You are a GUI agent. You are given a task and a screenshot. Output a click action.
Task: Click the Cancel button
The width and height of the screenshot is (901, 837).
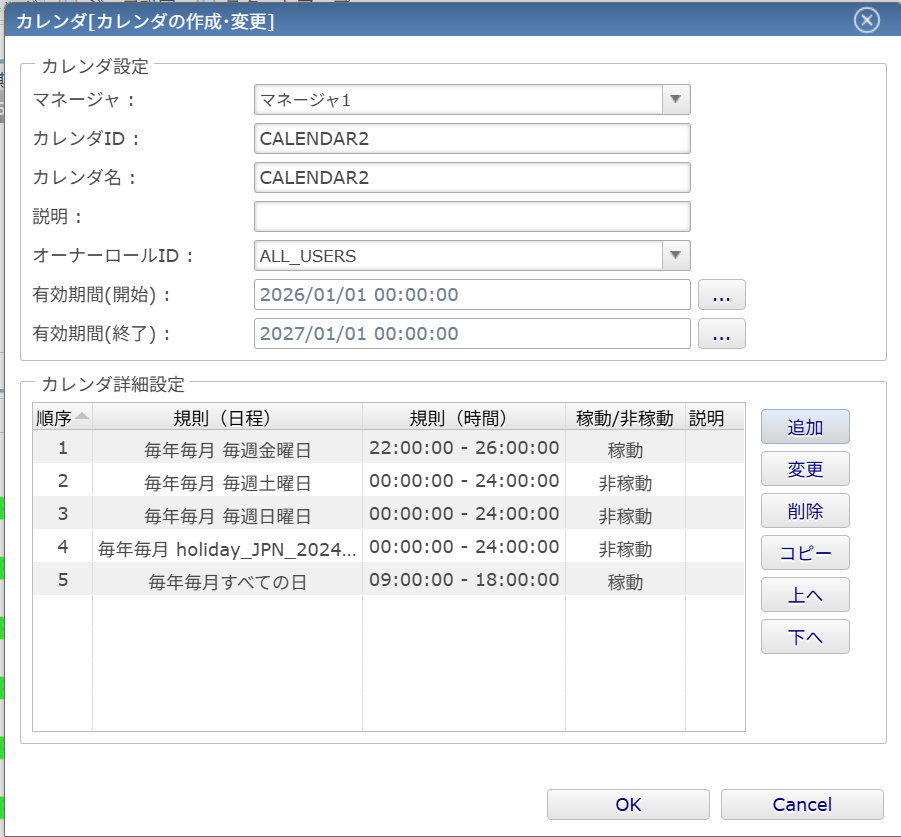click(x=802, y=804)
